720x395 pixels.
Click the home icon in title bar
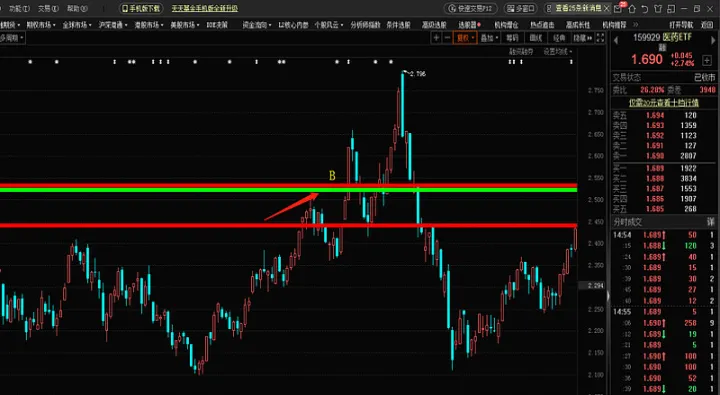click(632, 9)
